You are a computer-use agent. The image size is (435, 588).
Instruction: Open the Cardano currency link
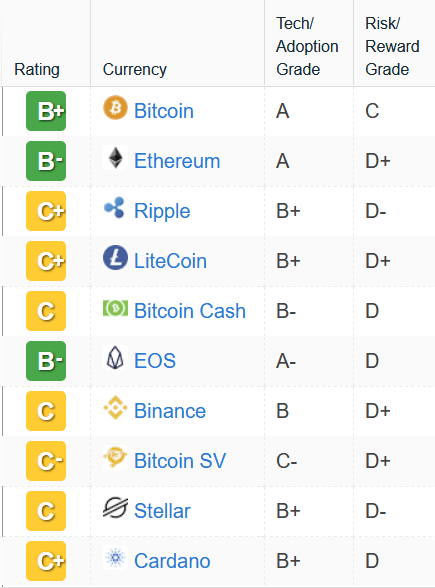[172, 561]
